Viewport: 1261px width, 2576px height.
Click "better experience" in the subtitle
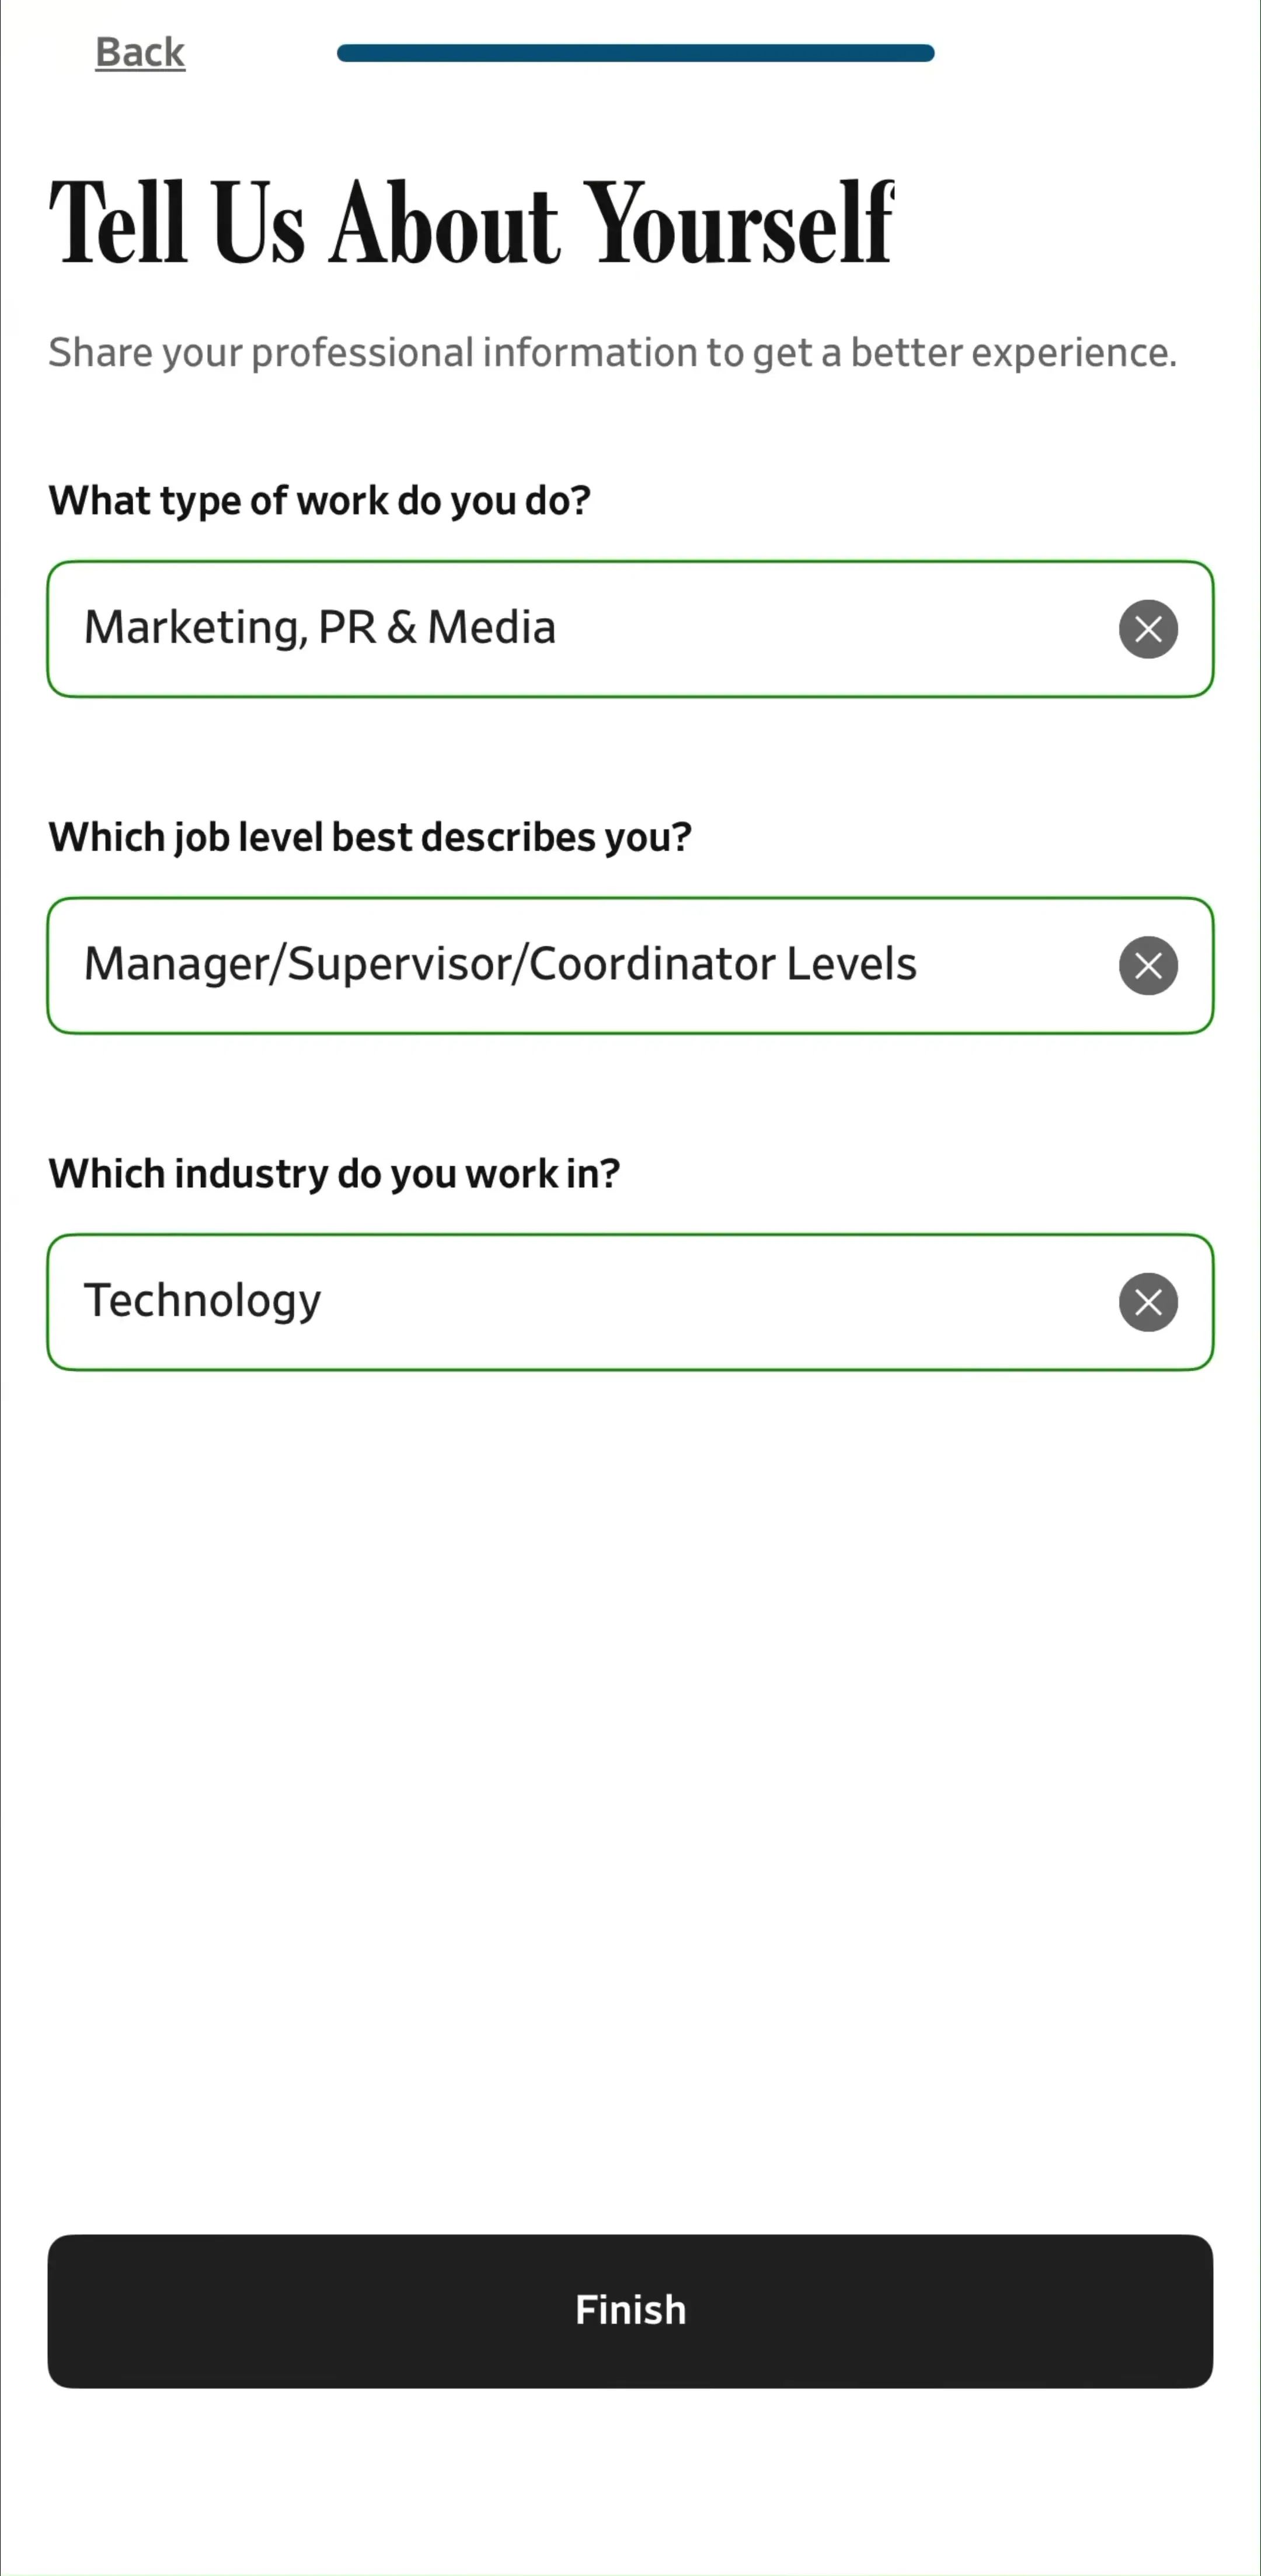[1013, 353]
